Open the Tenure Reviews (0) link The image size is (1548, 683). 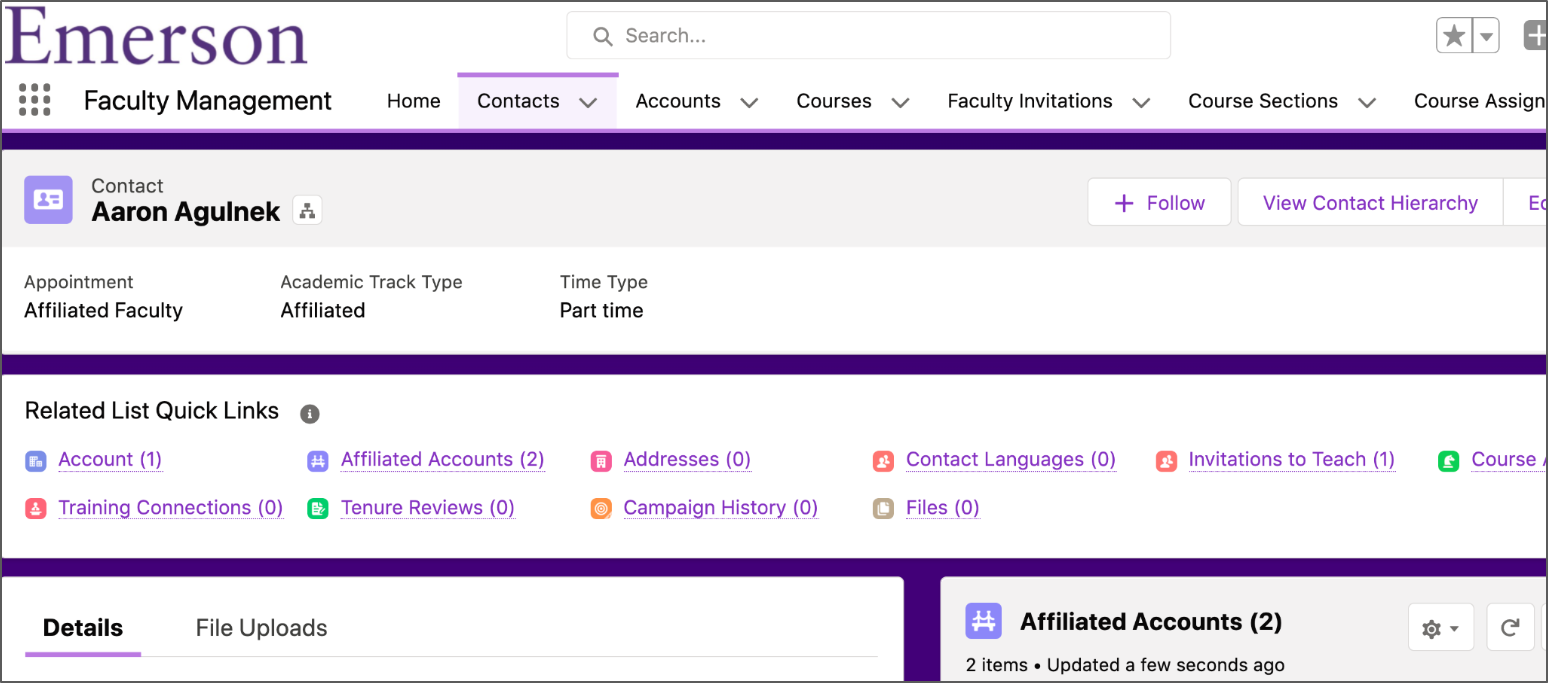click(428, 507)
